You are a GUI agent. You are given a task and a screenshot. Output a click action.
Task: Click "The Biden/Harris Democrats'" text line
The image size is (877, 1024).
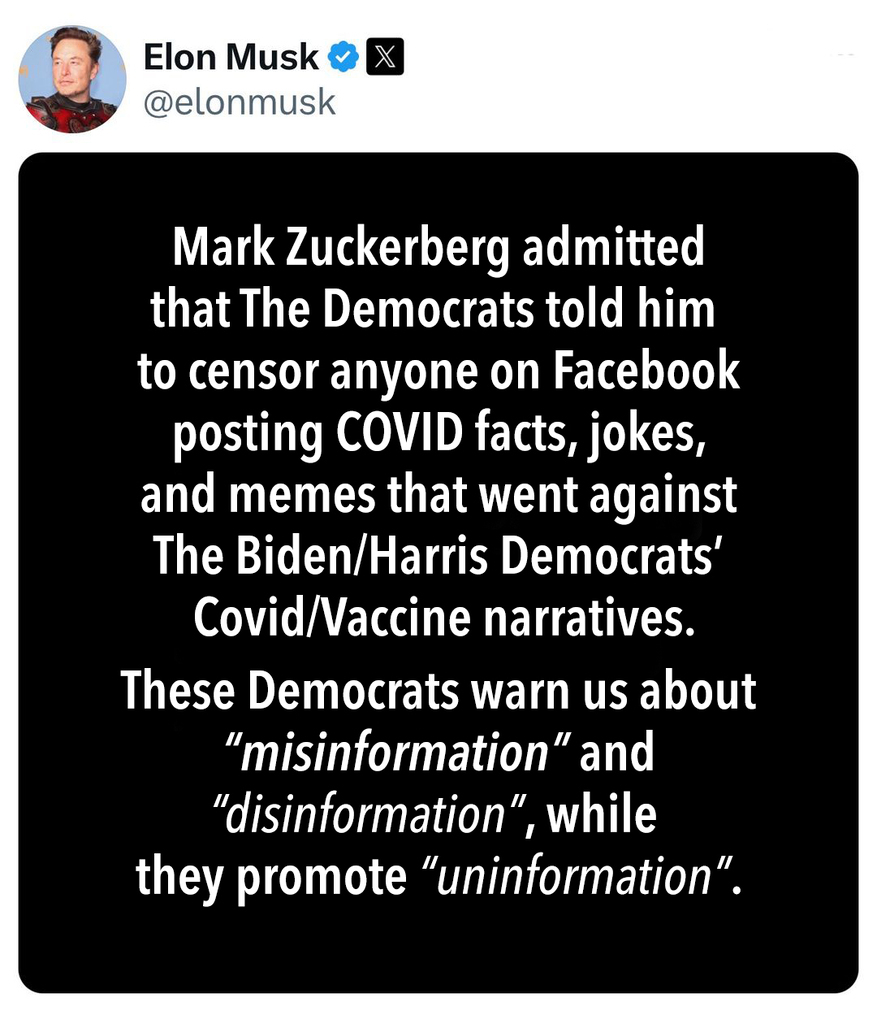[x=438, y=556]
